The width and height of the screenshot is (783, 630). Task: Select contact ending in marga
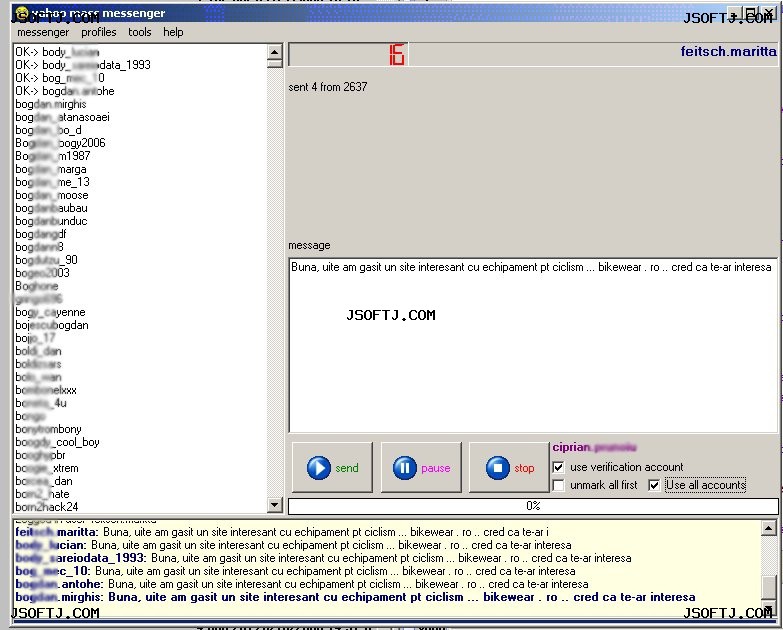(x=51, y=169)
